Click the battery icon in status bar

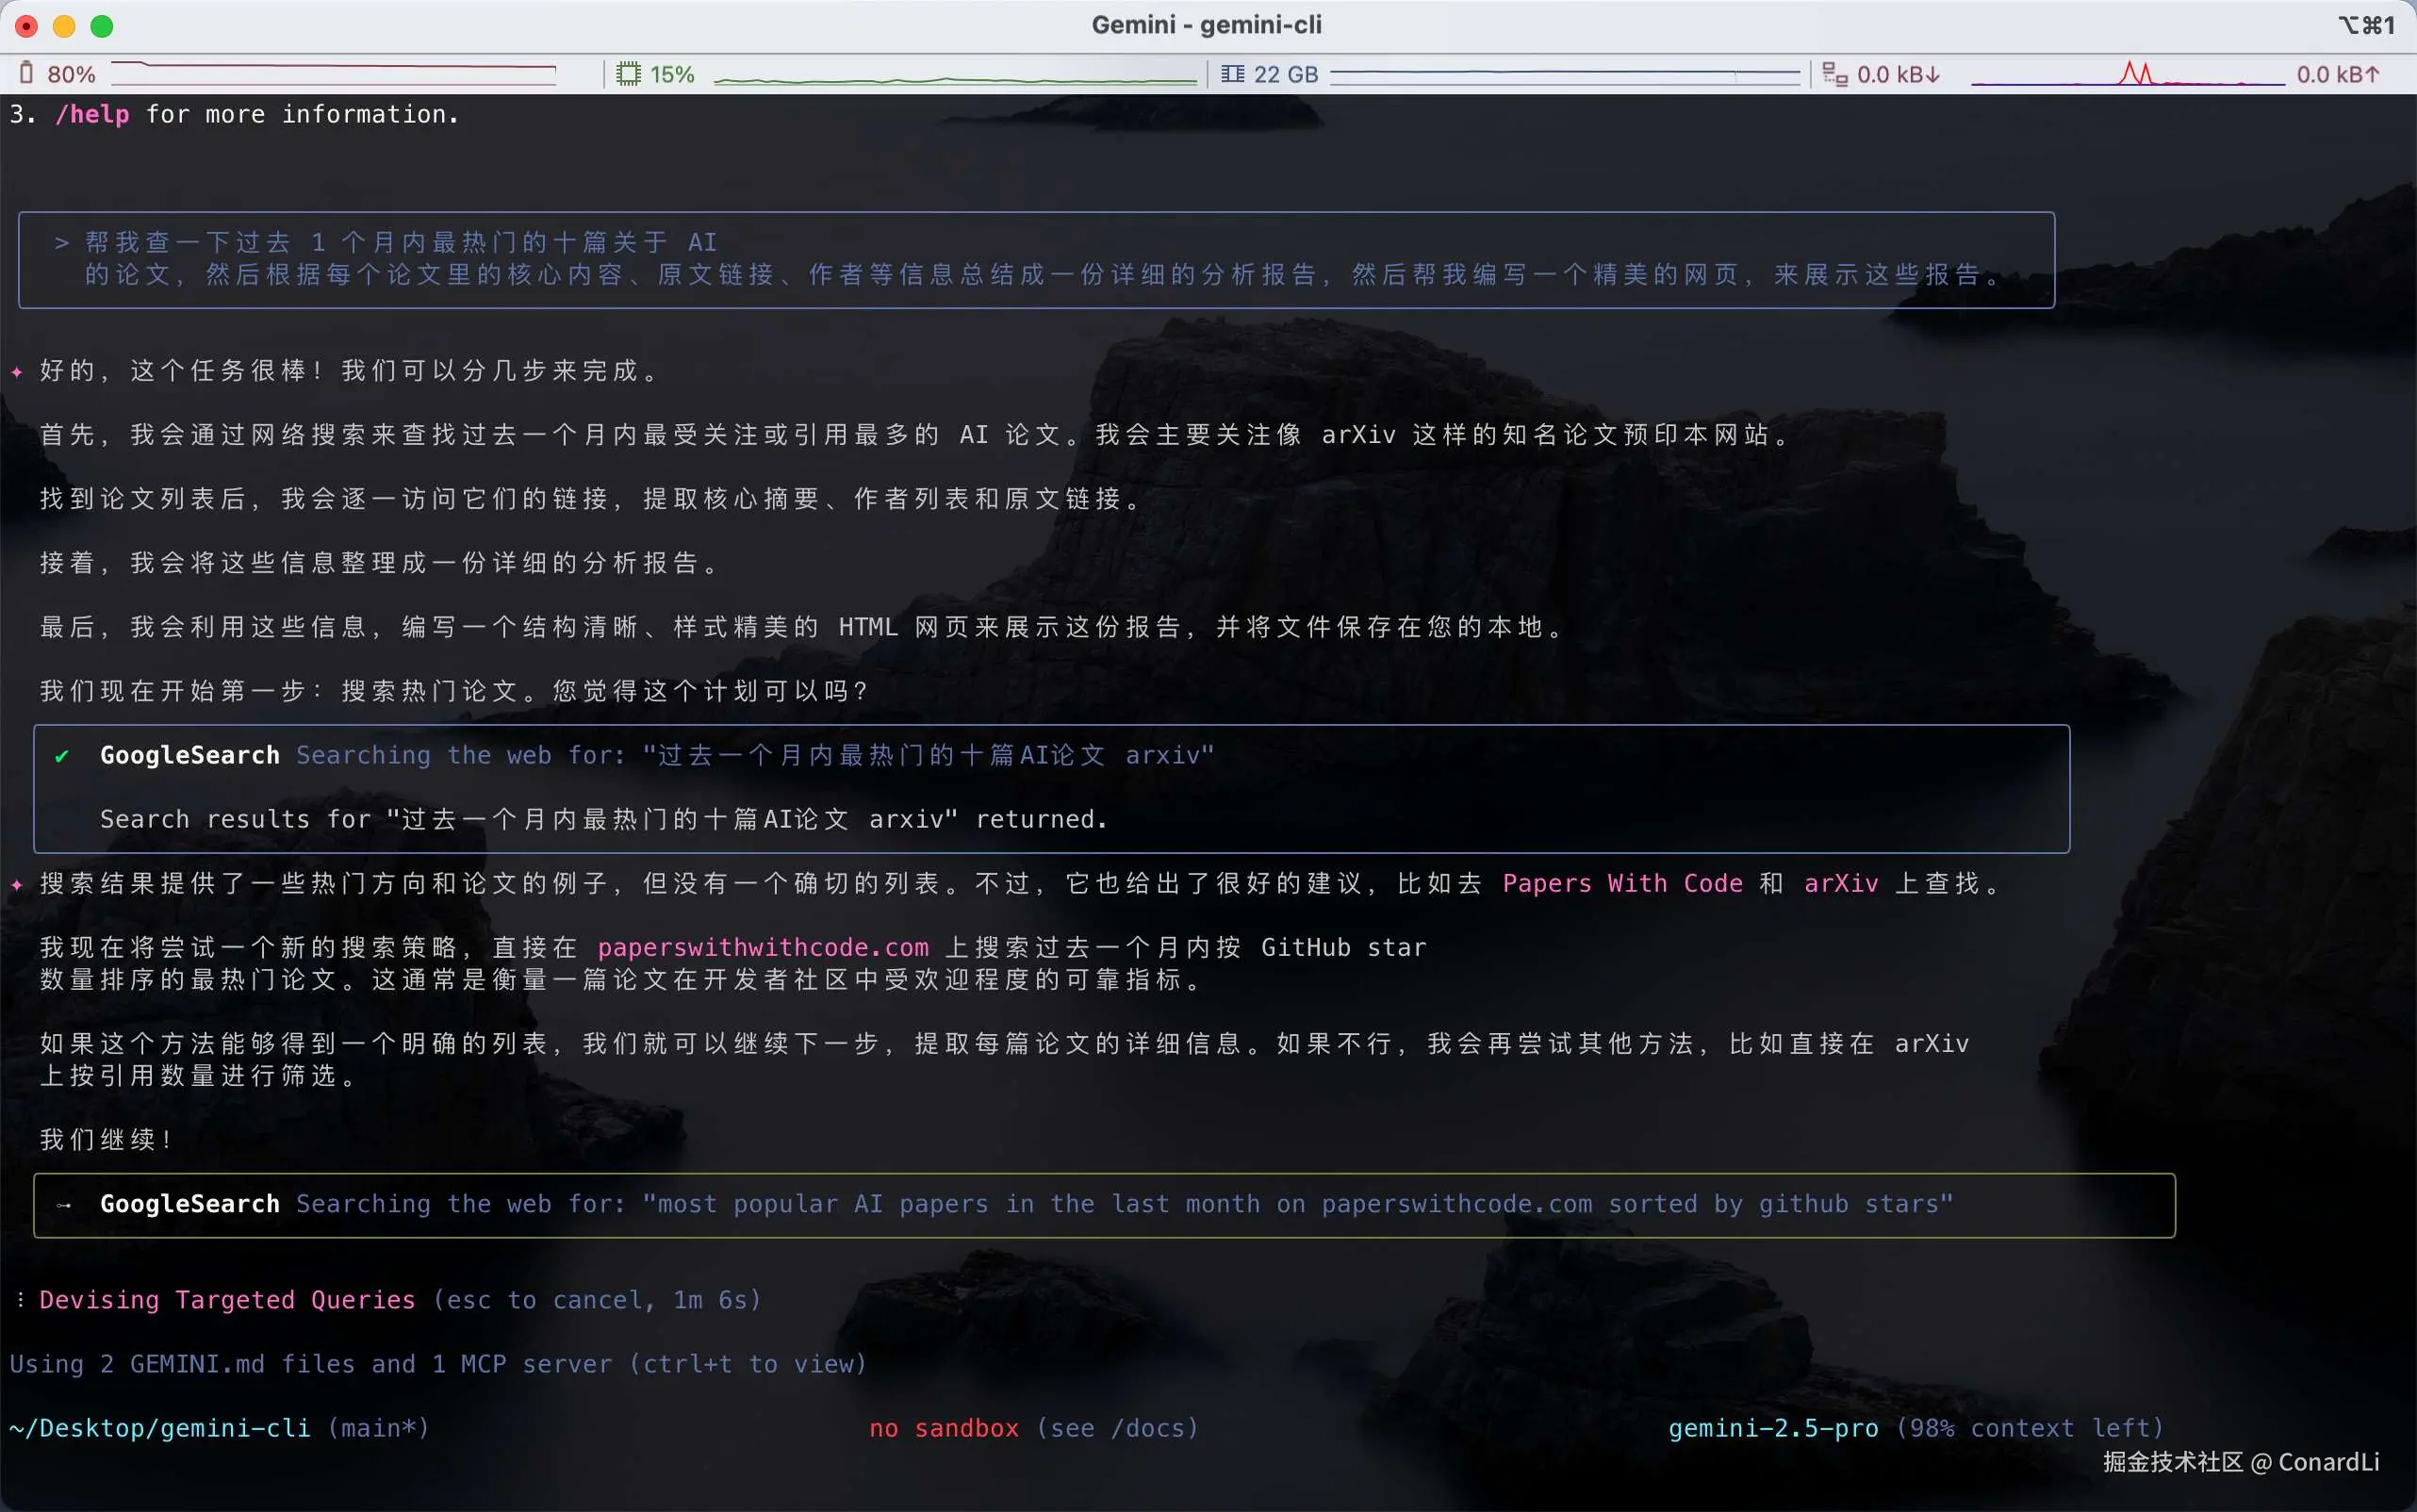coord(27,74)
